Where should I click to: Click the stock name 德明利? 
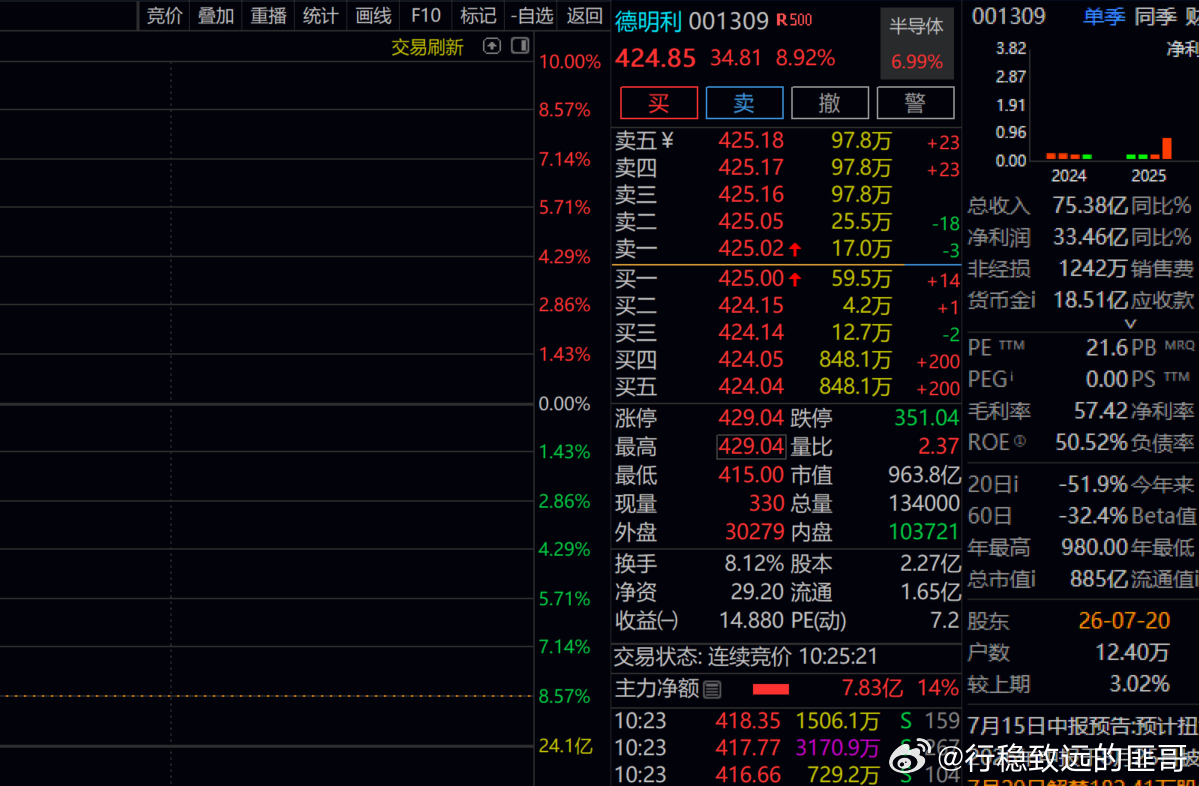point(648,21)
